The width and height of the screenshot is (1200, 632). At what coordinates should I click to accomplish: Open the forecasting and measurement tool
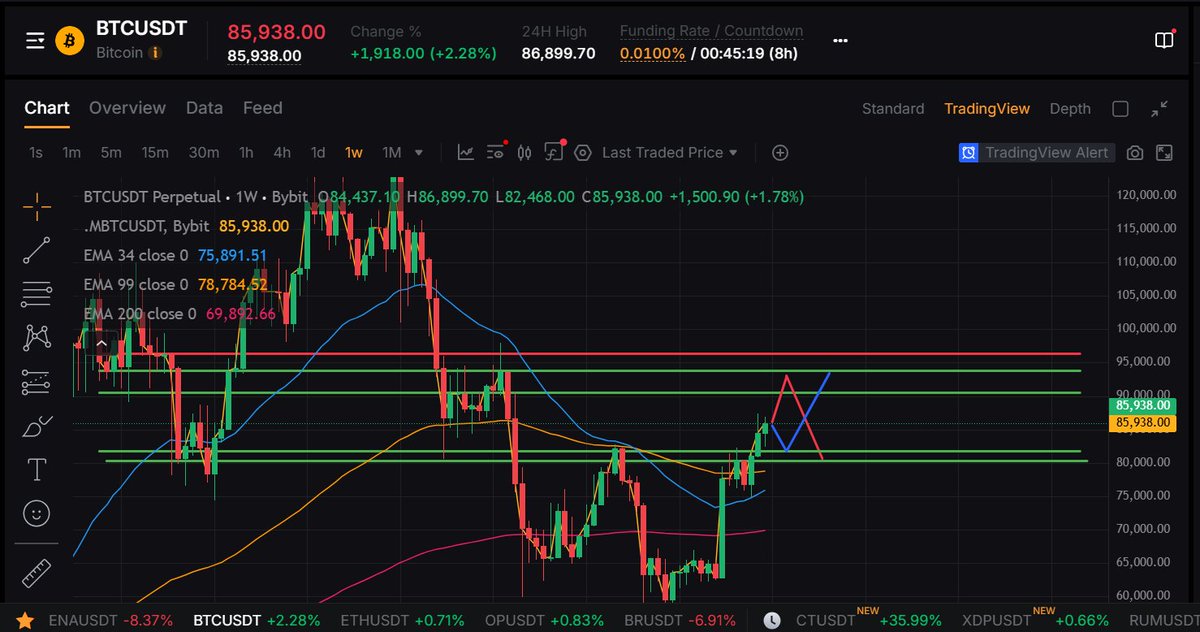pyautogui.click(x=37, y=381)
